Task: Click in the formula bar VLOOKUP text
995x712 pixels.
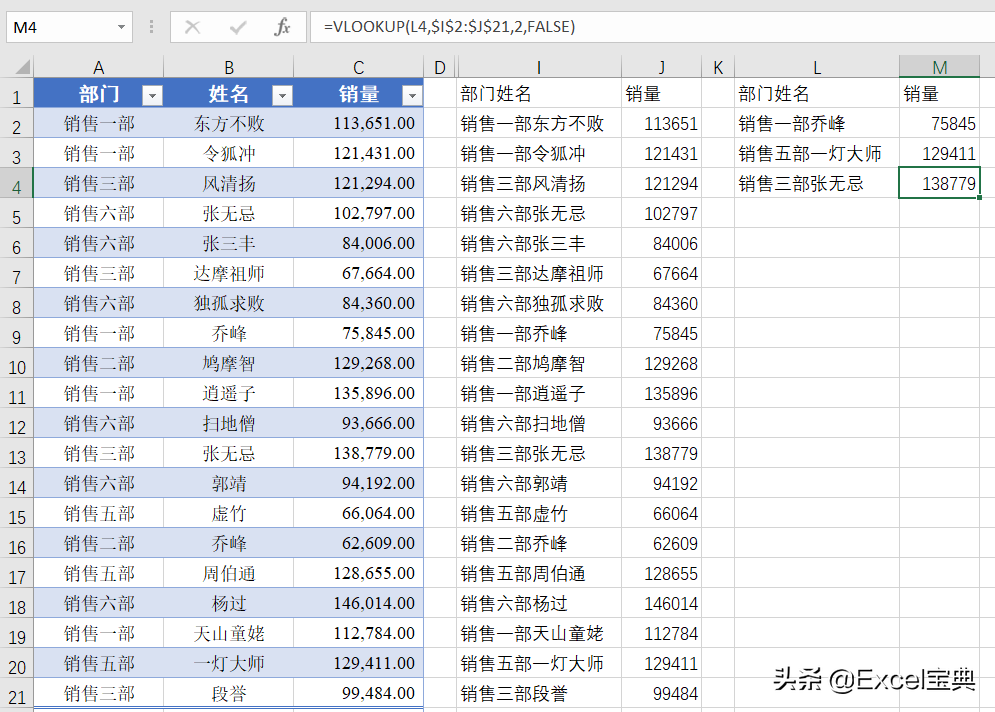Action: pos(449,27)
